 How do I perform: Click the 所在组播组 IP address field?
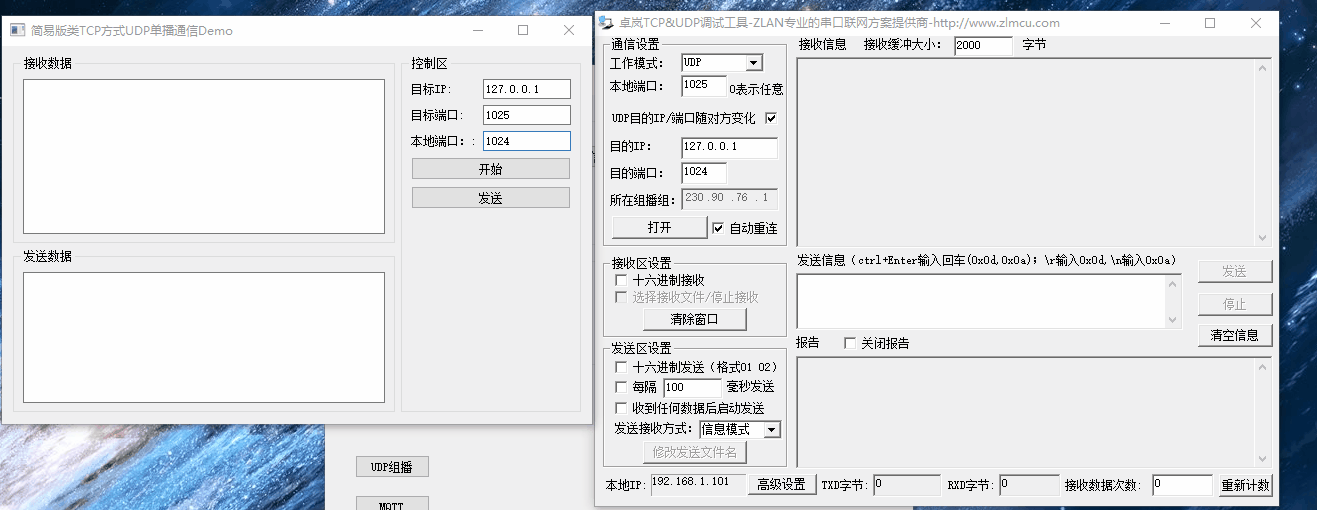pyautogui.click(x=729, y=199)
